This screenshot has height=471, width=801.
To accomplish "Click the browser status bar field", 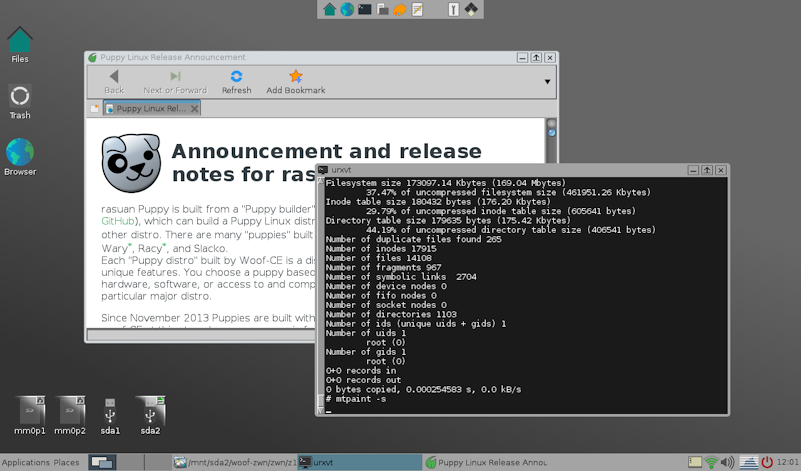I will coord(200,335).
